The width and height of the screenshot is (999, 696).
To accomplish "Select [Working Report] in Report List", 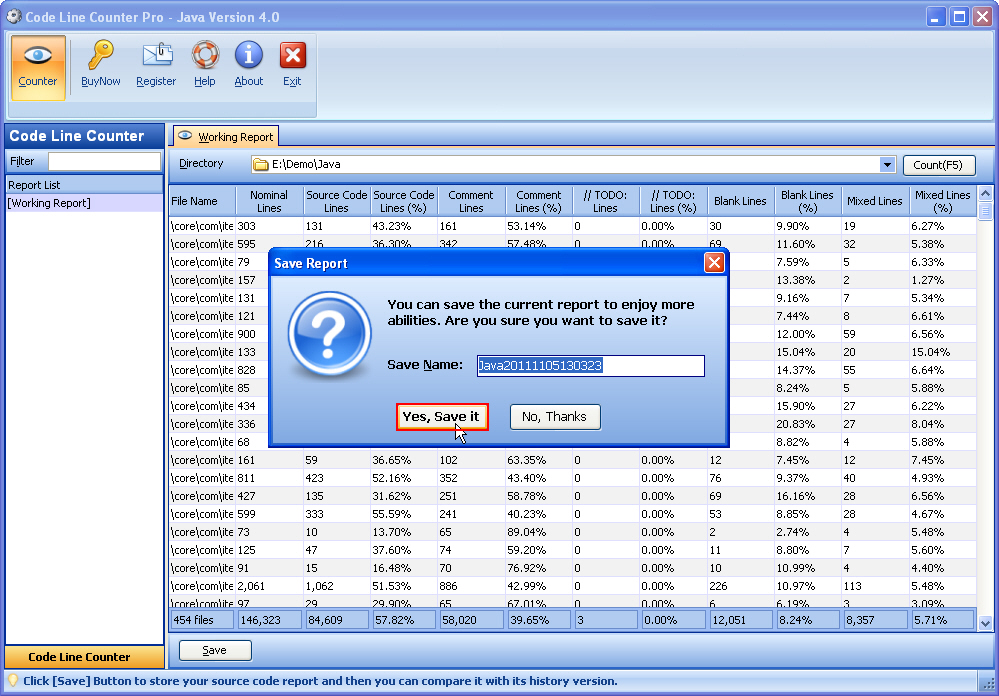I will point(84,203).
